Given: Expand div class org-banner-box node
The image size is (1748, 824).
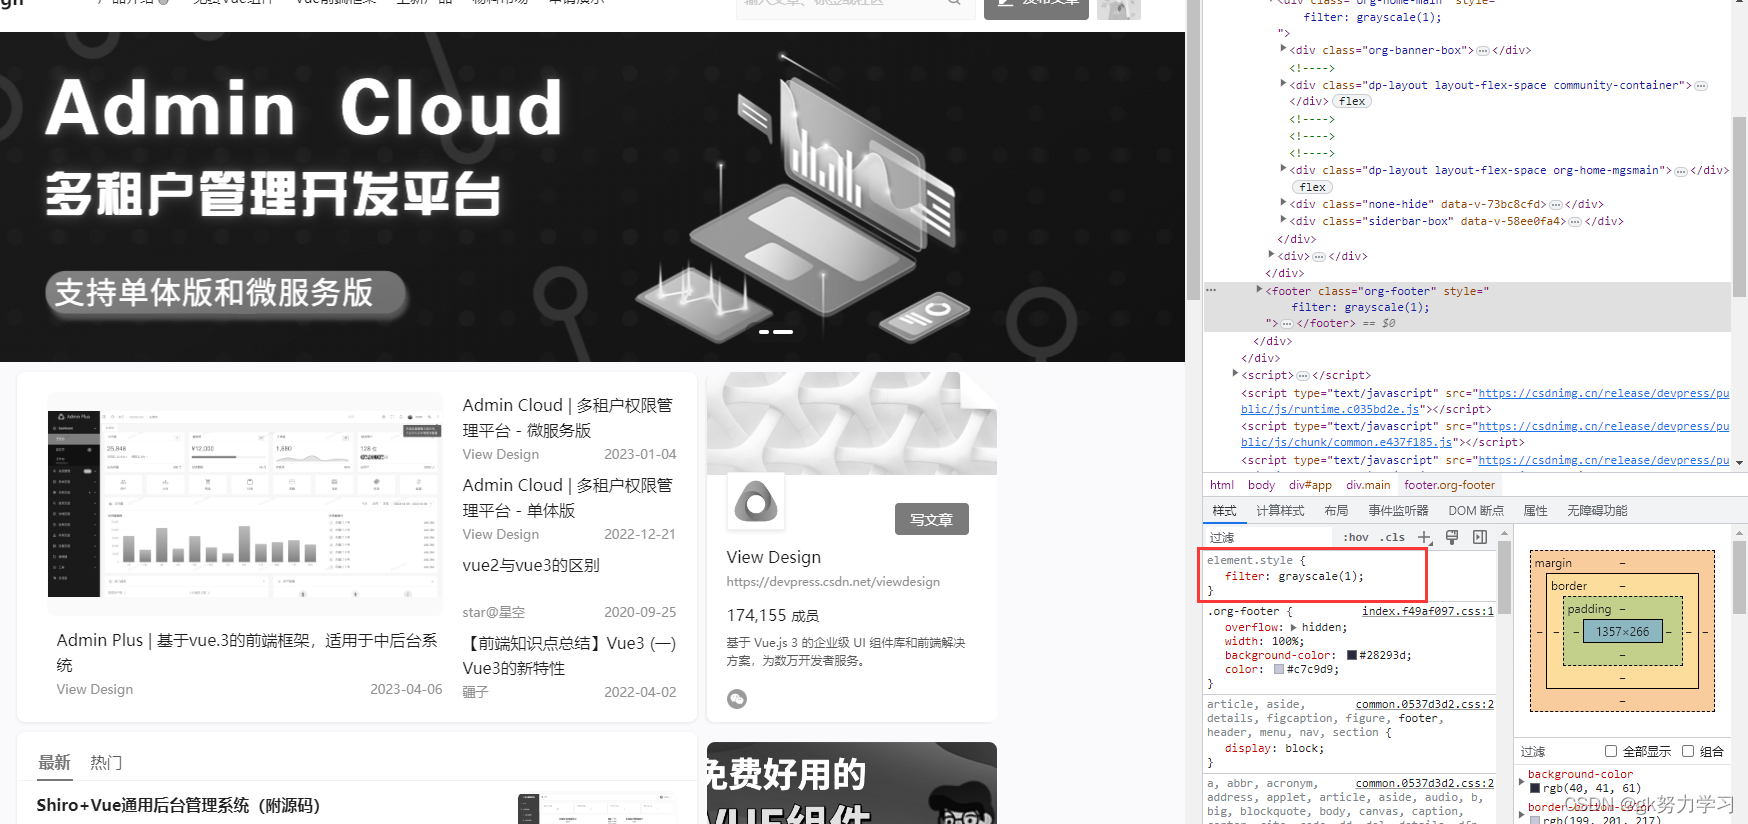Looking at the screenshot, I should (x=1283, y=49).
